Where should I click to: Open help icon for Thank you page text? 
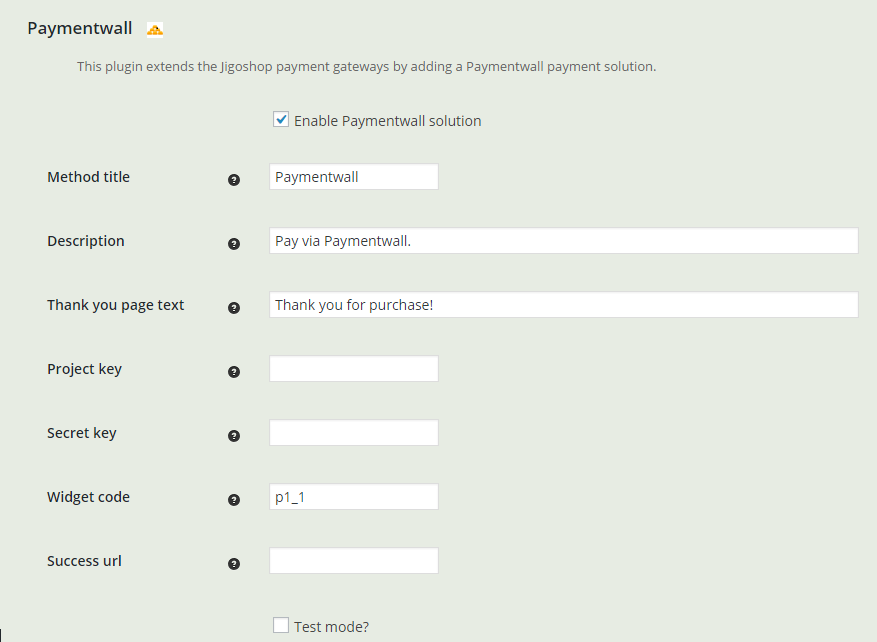tap(234, 308)
